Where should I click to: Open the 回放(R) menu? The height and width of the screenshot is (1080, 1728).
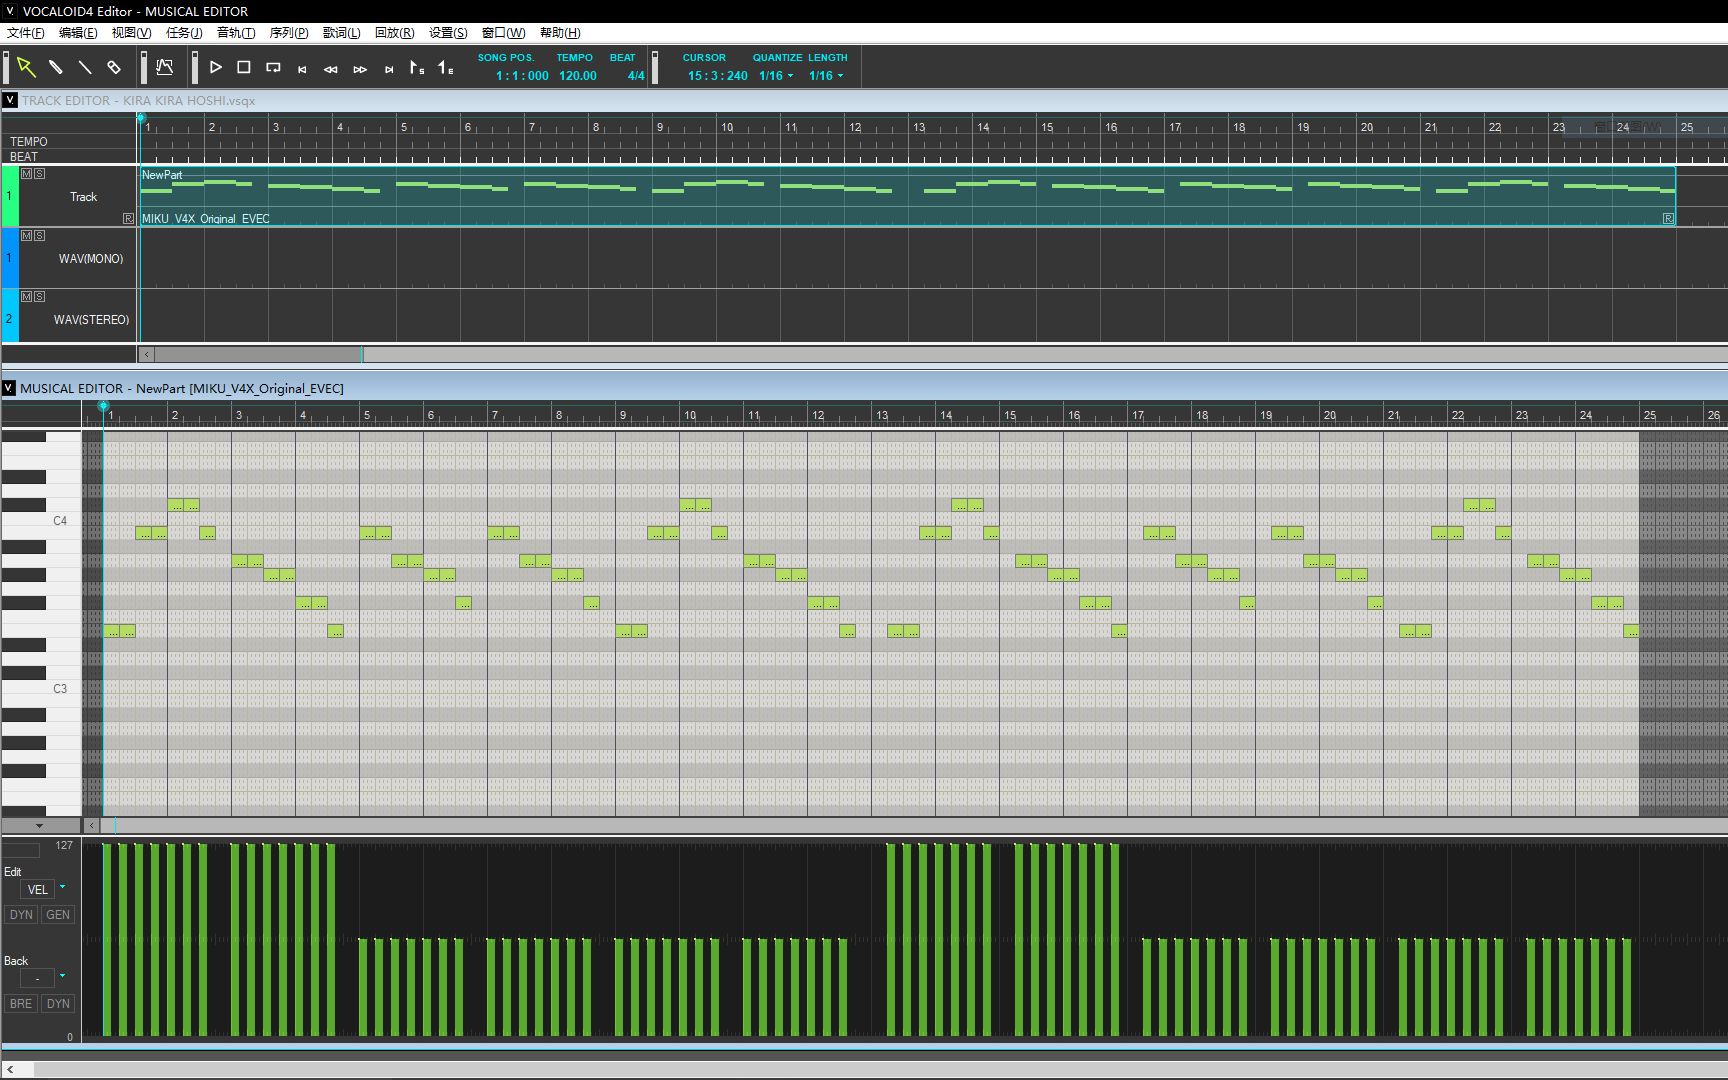(394, 33)
